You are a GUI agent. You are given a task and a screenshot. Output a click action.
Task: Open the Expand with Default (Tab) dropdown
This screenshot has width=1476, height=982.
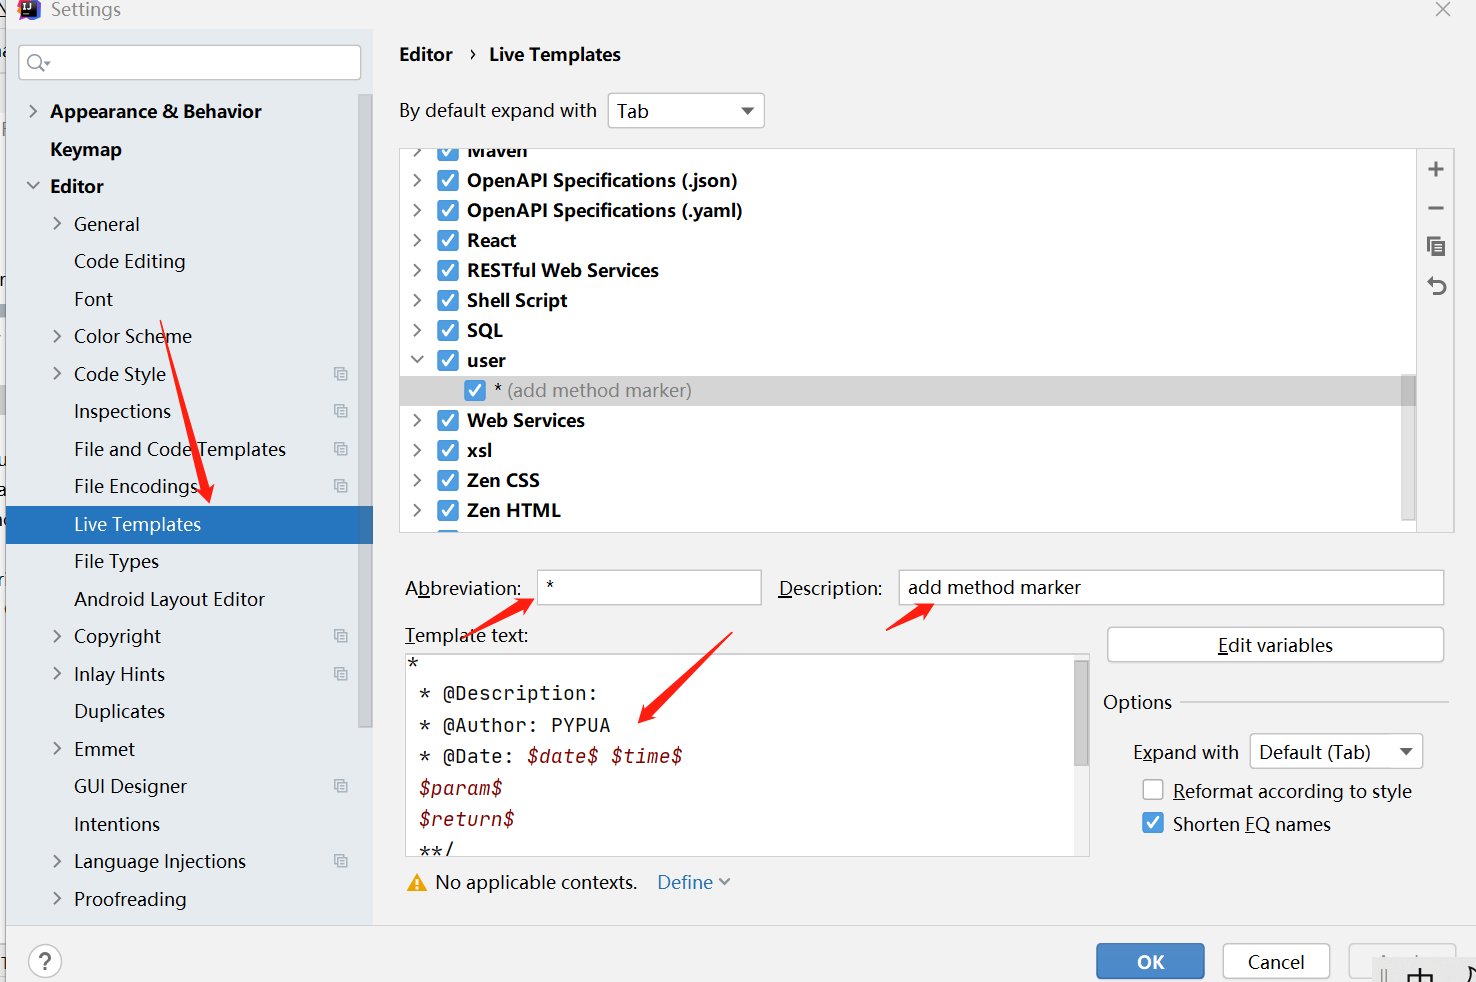pos(1336,752)
